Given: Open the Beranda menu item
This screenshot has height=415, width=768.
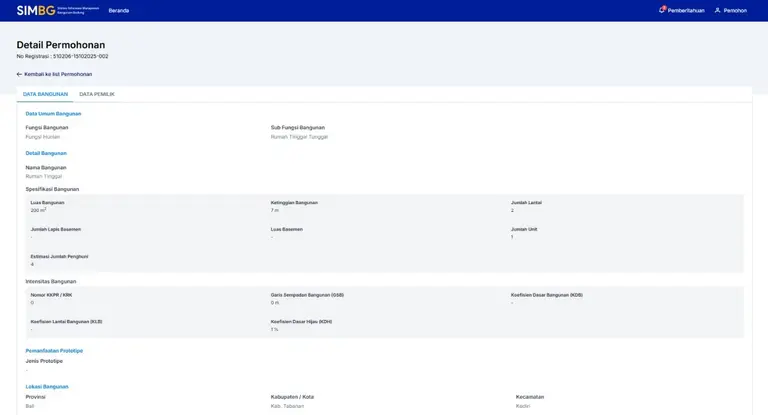Looking at the screenshot, I should [x=118, y=10].
